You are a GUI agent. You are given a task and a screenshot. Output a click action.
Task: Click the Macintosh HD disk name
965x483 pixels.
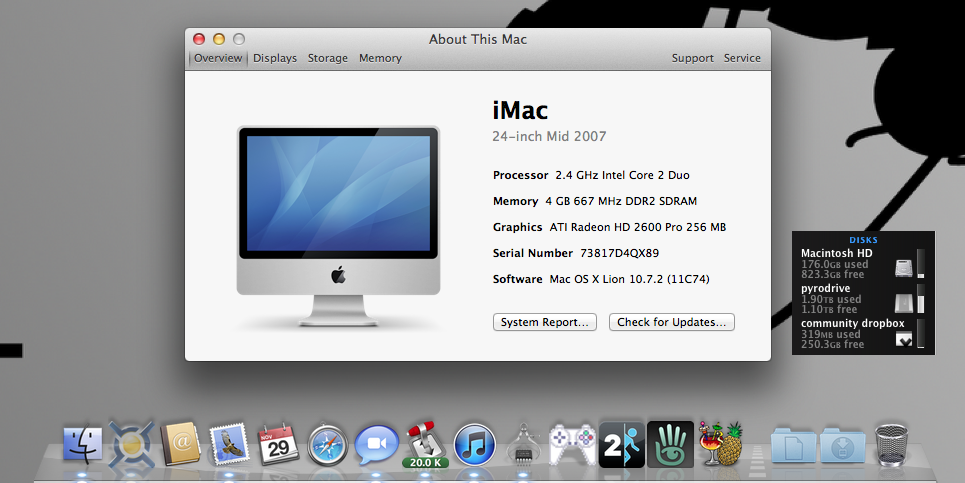tap(836, 253)
